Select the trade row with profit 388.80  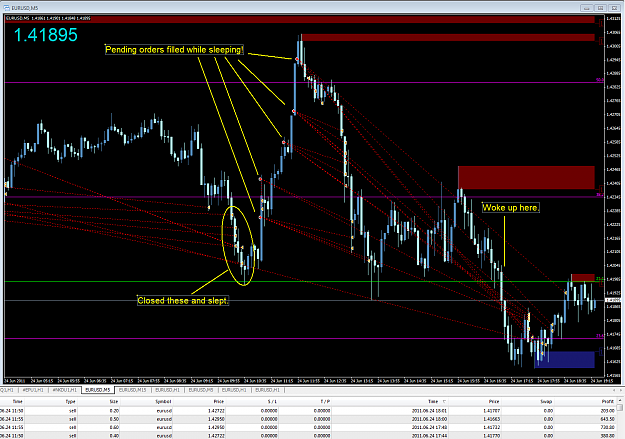pos(308,435)
